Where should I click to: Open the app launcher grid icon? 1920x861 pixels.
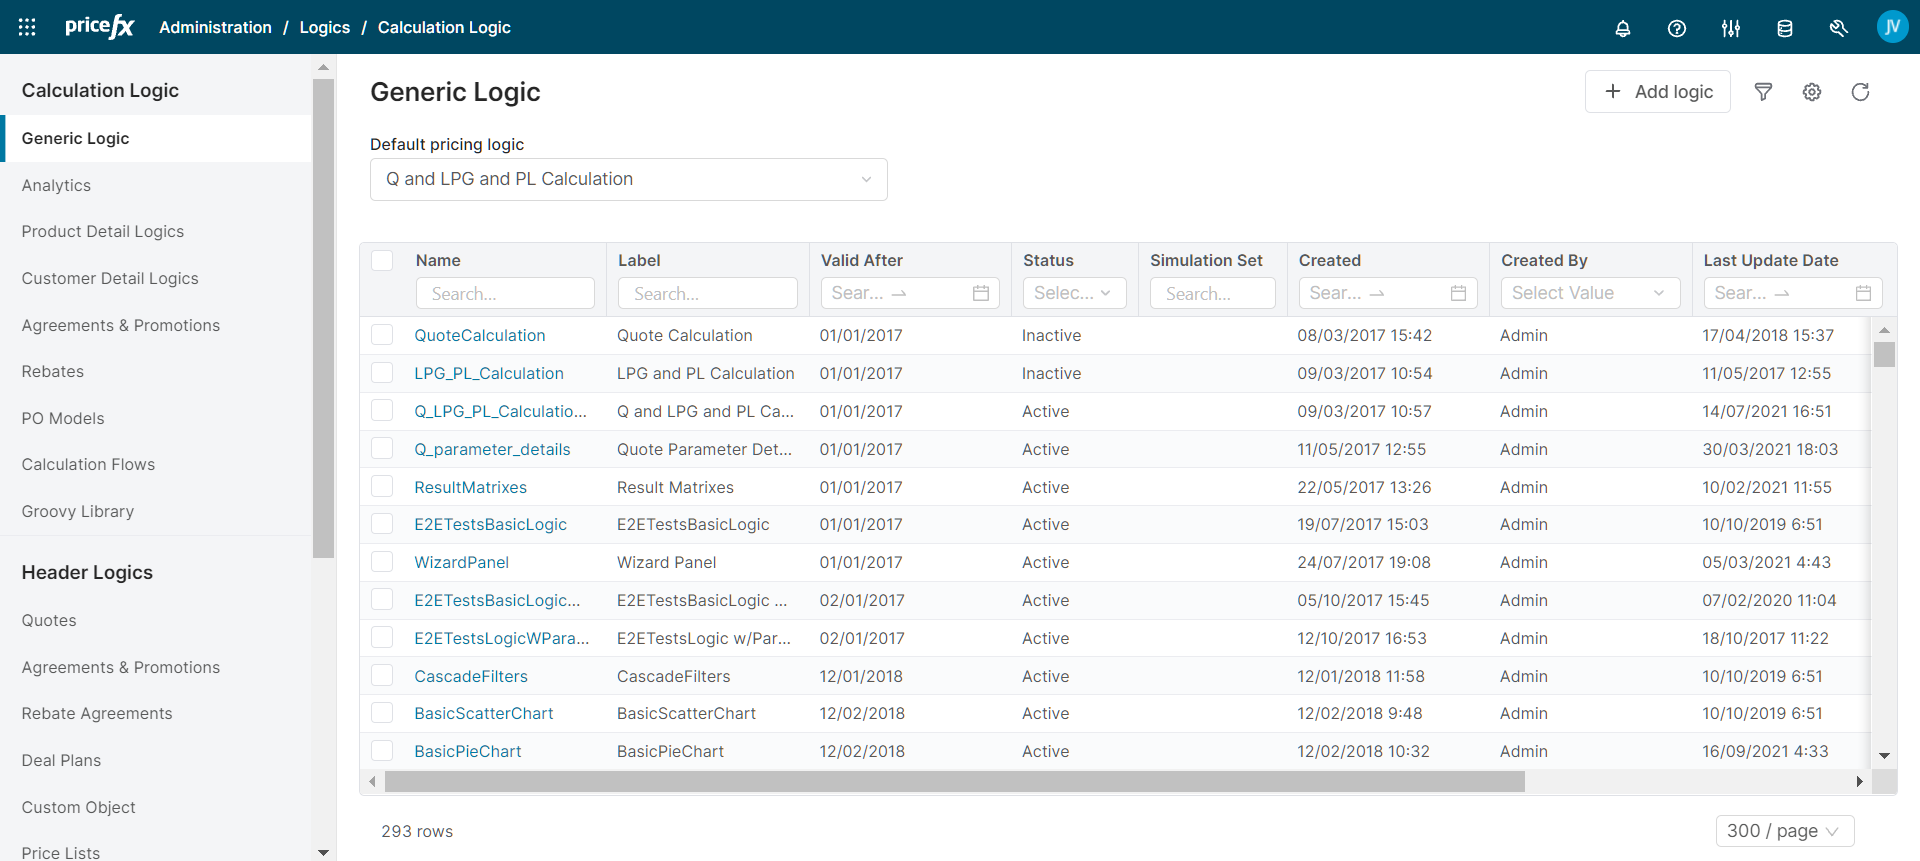coord(27,27)
